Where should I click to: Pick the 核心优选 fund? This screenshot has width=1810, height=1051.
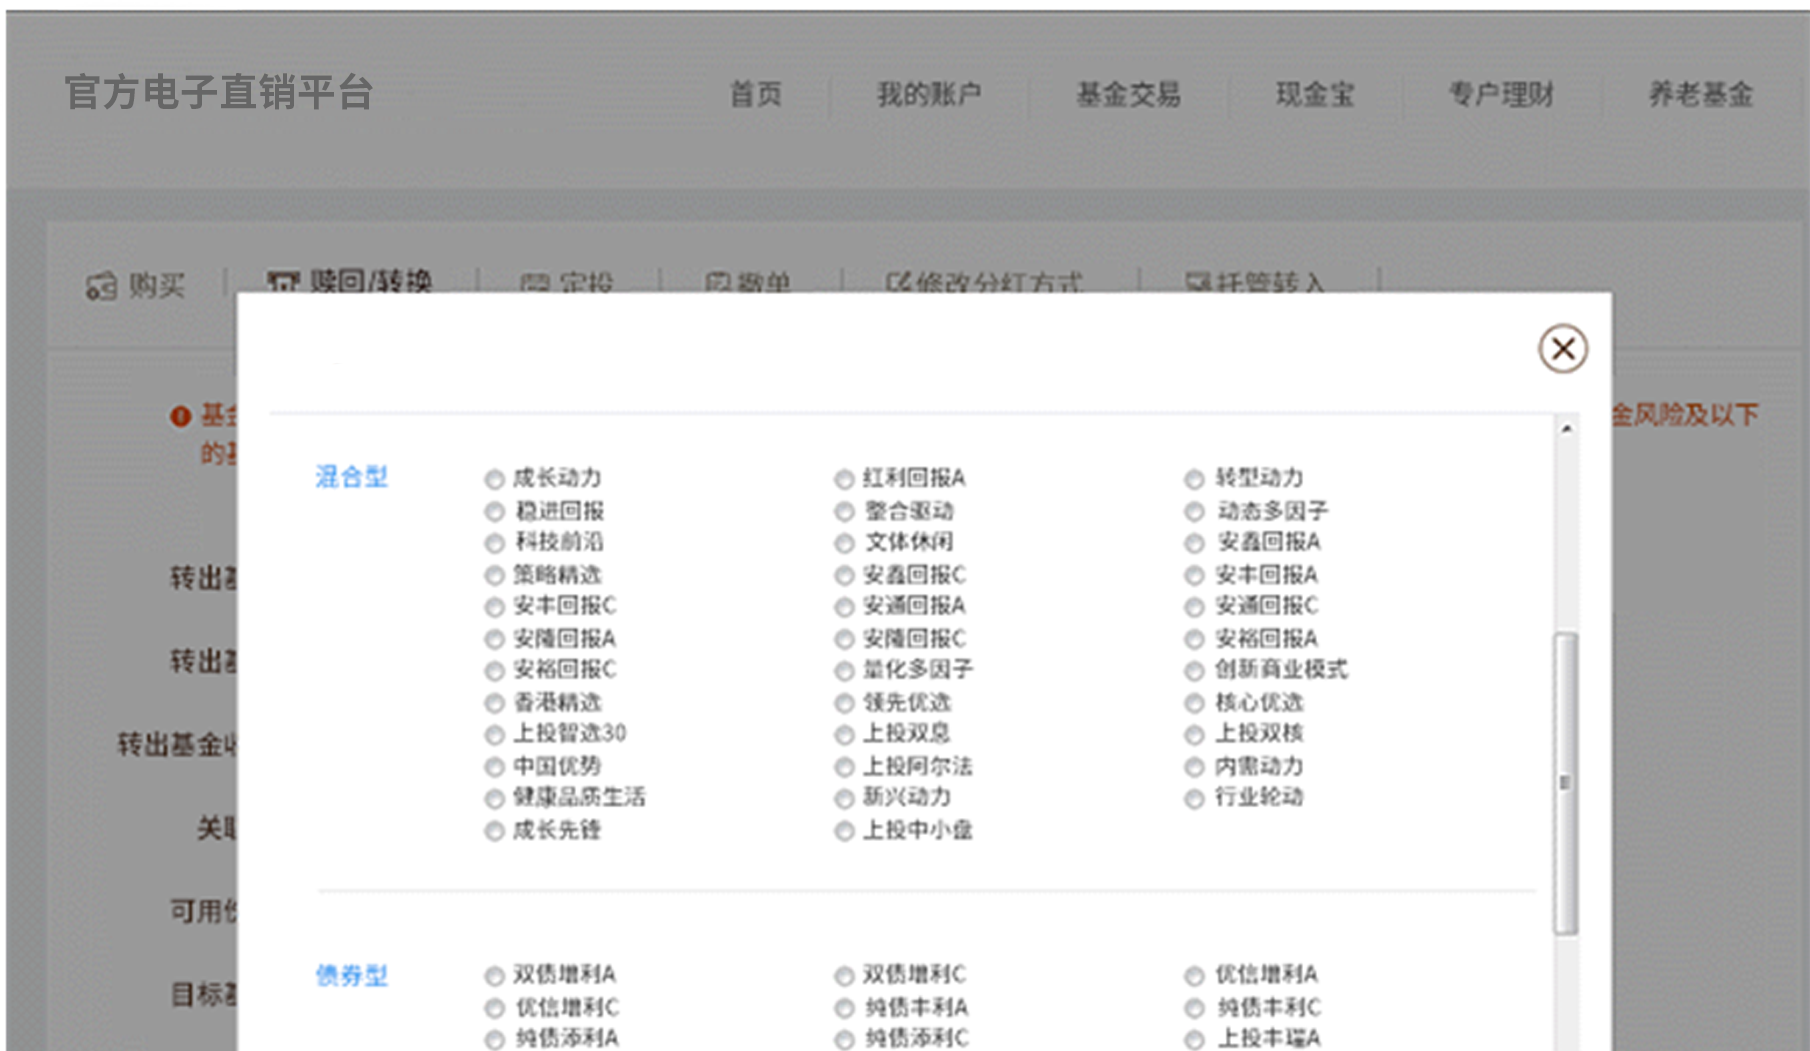(x=1194, y=703)
